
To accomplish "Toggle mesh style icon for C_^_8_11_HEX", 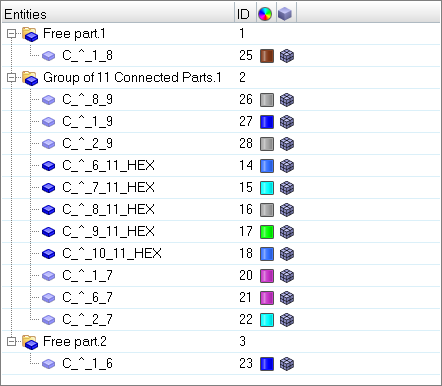I will (x=287, y=210).
